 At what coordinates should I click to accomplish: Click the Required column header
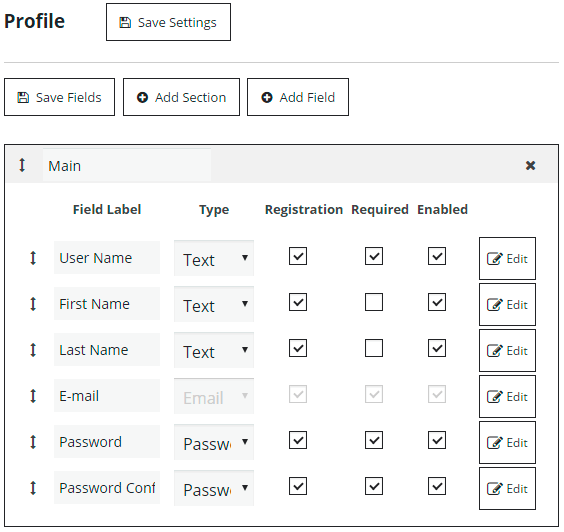click(380, 210)
